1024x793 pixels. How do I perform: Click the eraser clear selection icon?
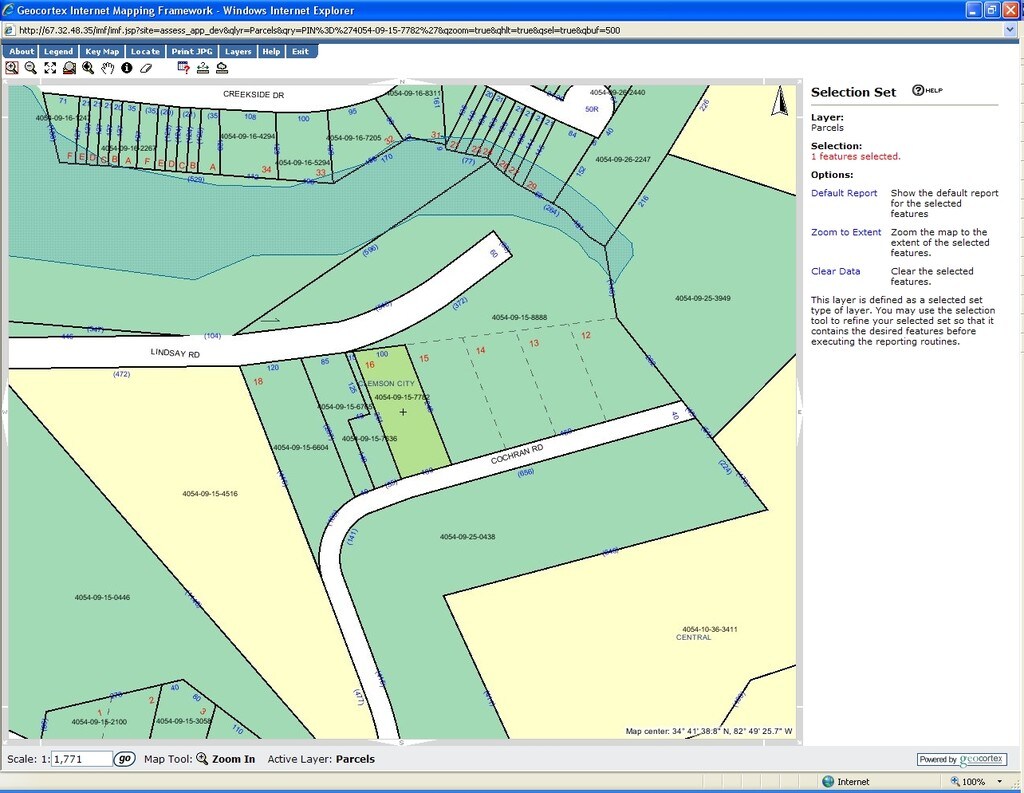pyautogui.click(x=146, y=68)
